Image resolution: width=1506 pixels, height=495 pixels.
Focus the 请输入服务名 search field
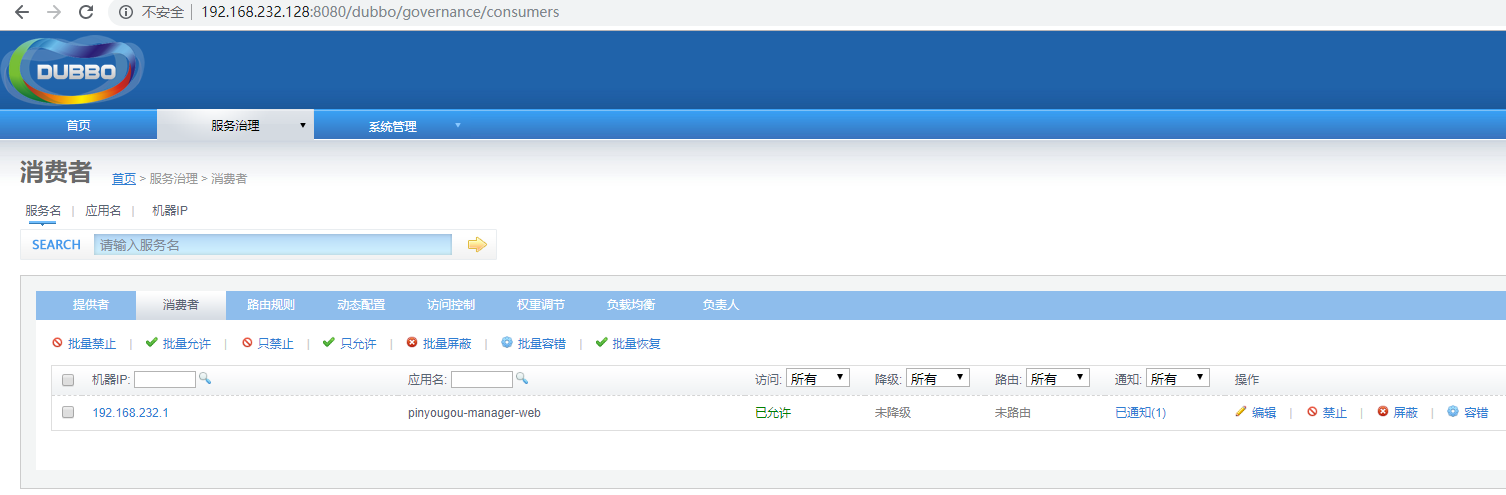(273, 244)
